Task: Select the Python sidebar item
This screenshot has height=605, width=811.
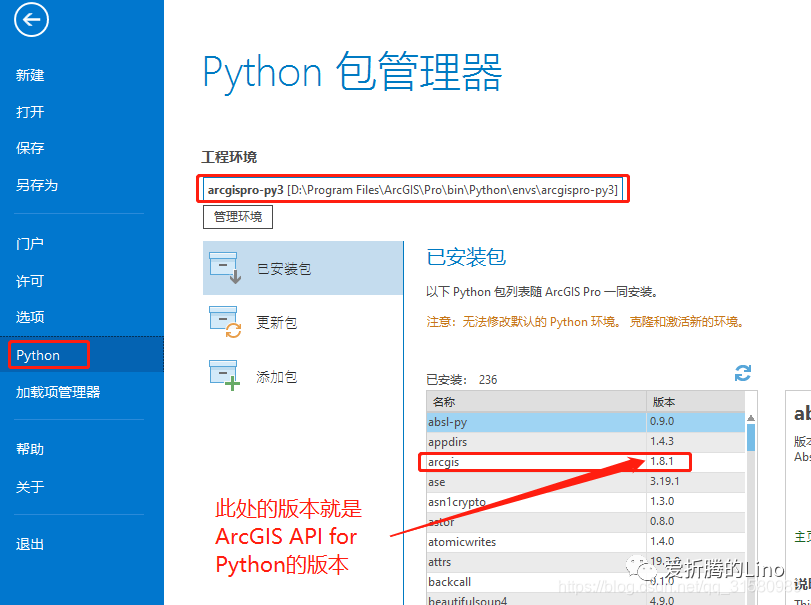Action: pyautogui.click(x=82, y=355)
